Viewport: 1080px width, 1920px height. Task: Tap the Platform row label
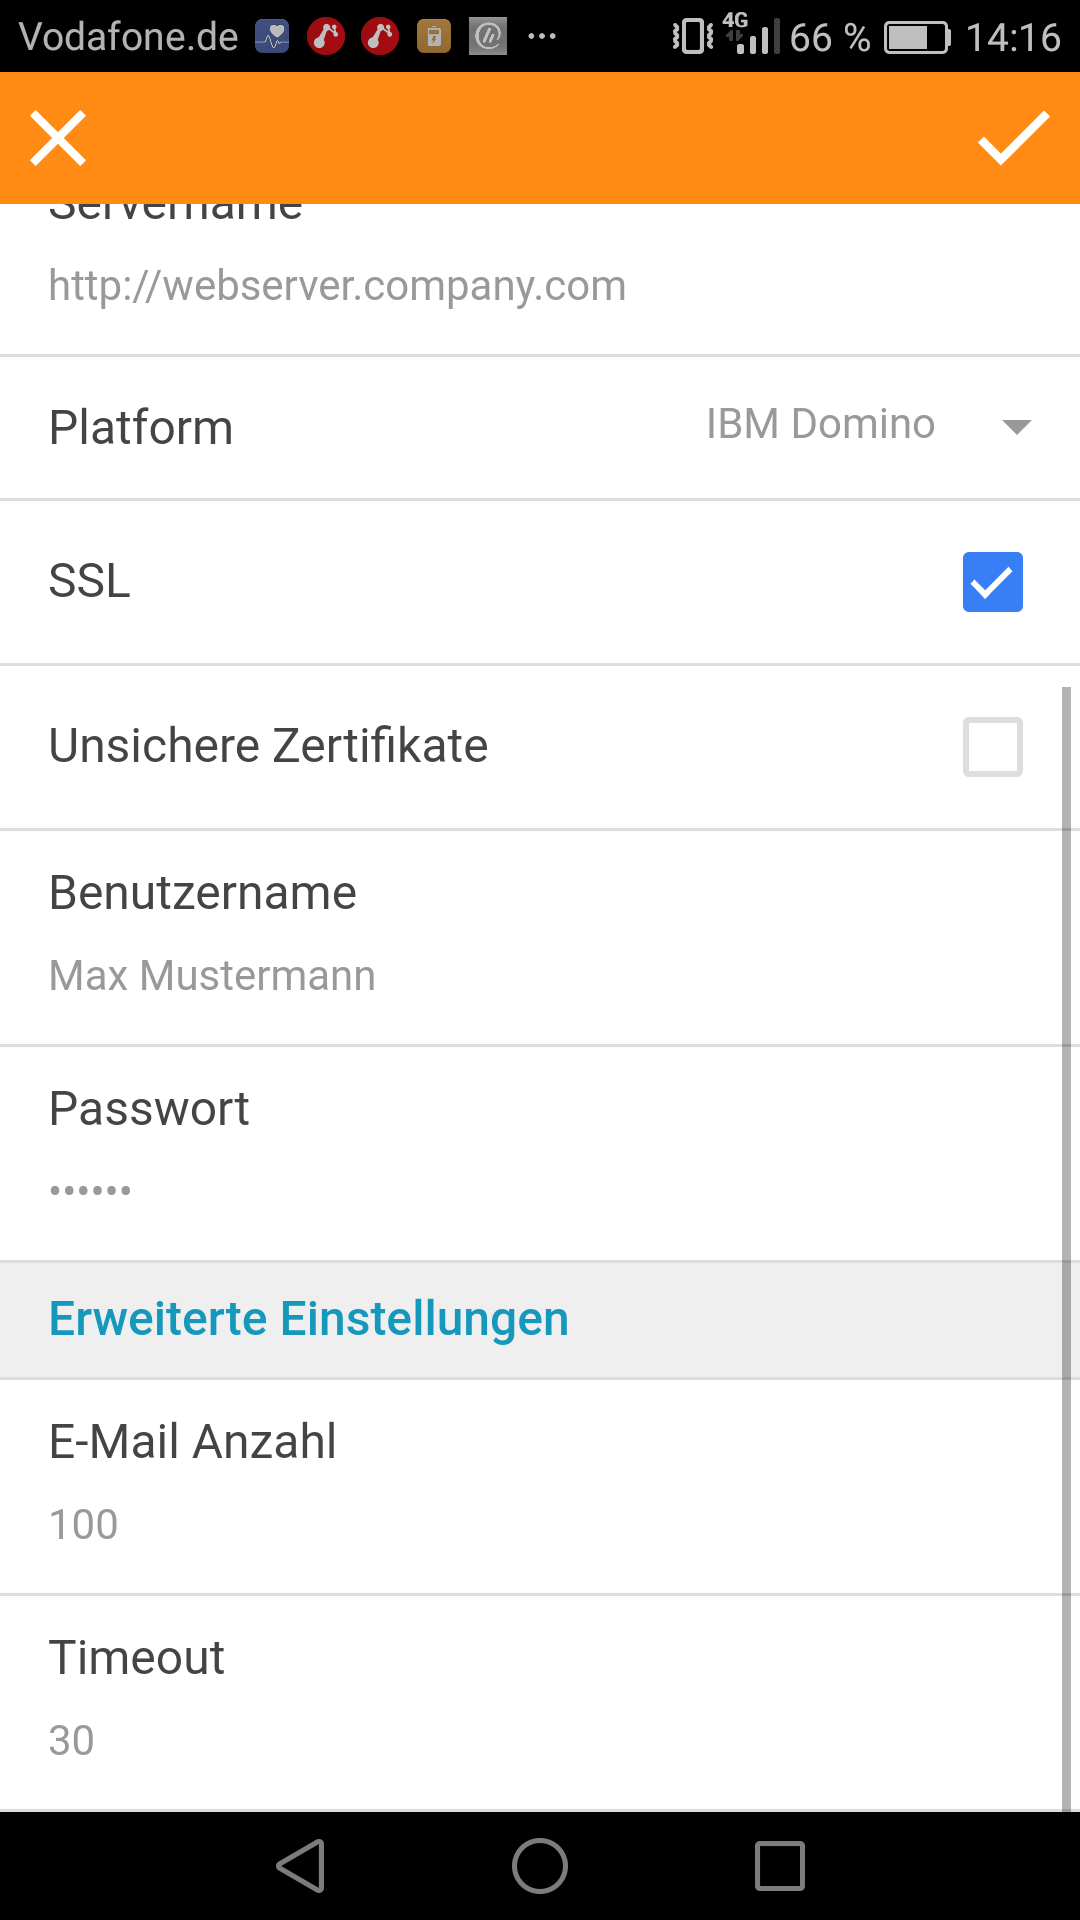pyautogui.click(x=141, y=428)
